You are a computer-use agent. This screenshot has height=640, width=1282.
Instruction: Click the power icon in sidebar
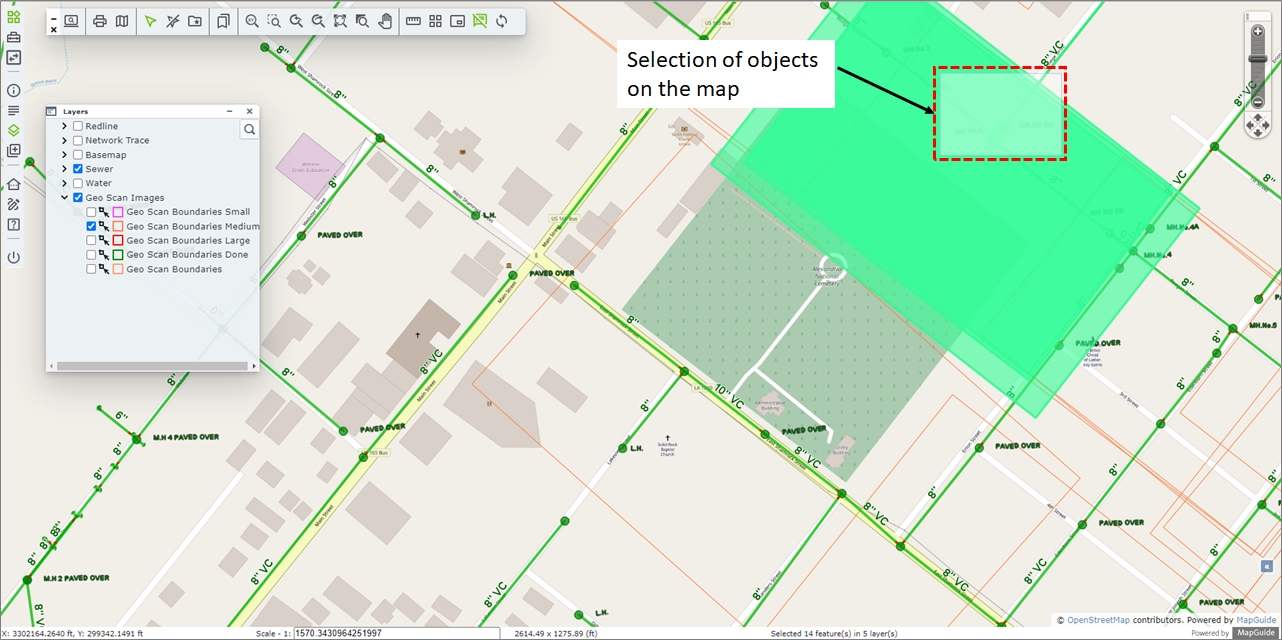point(14,257)
